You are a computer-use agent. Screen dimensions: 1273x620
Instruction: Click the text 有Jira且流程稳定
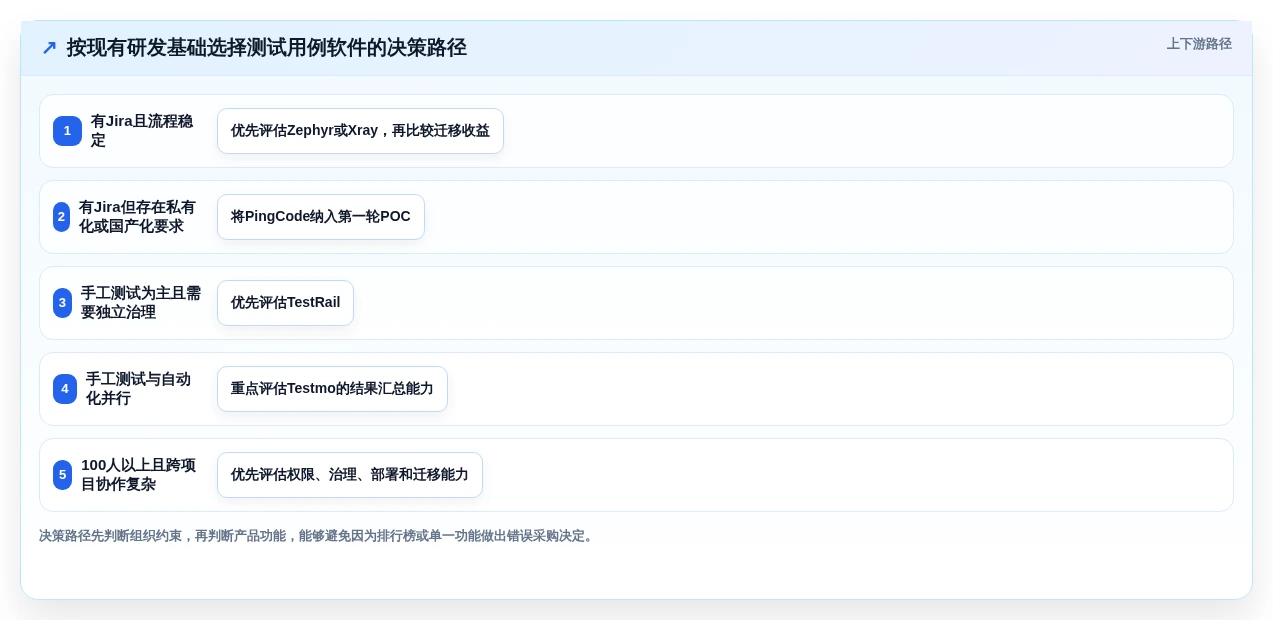coord(144,131)
